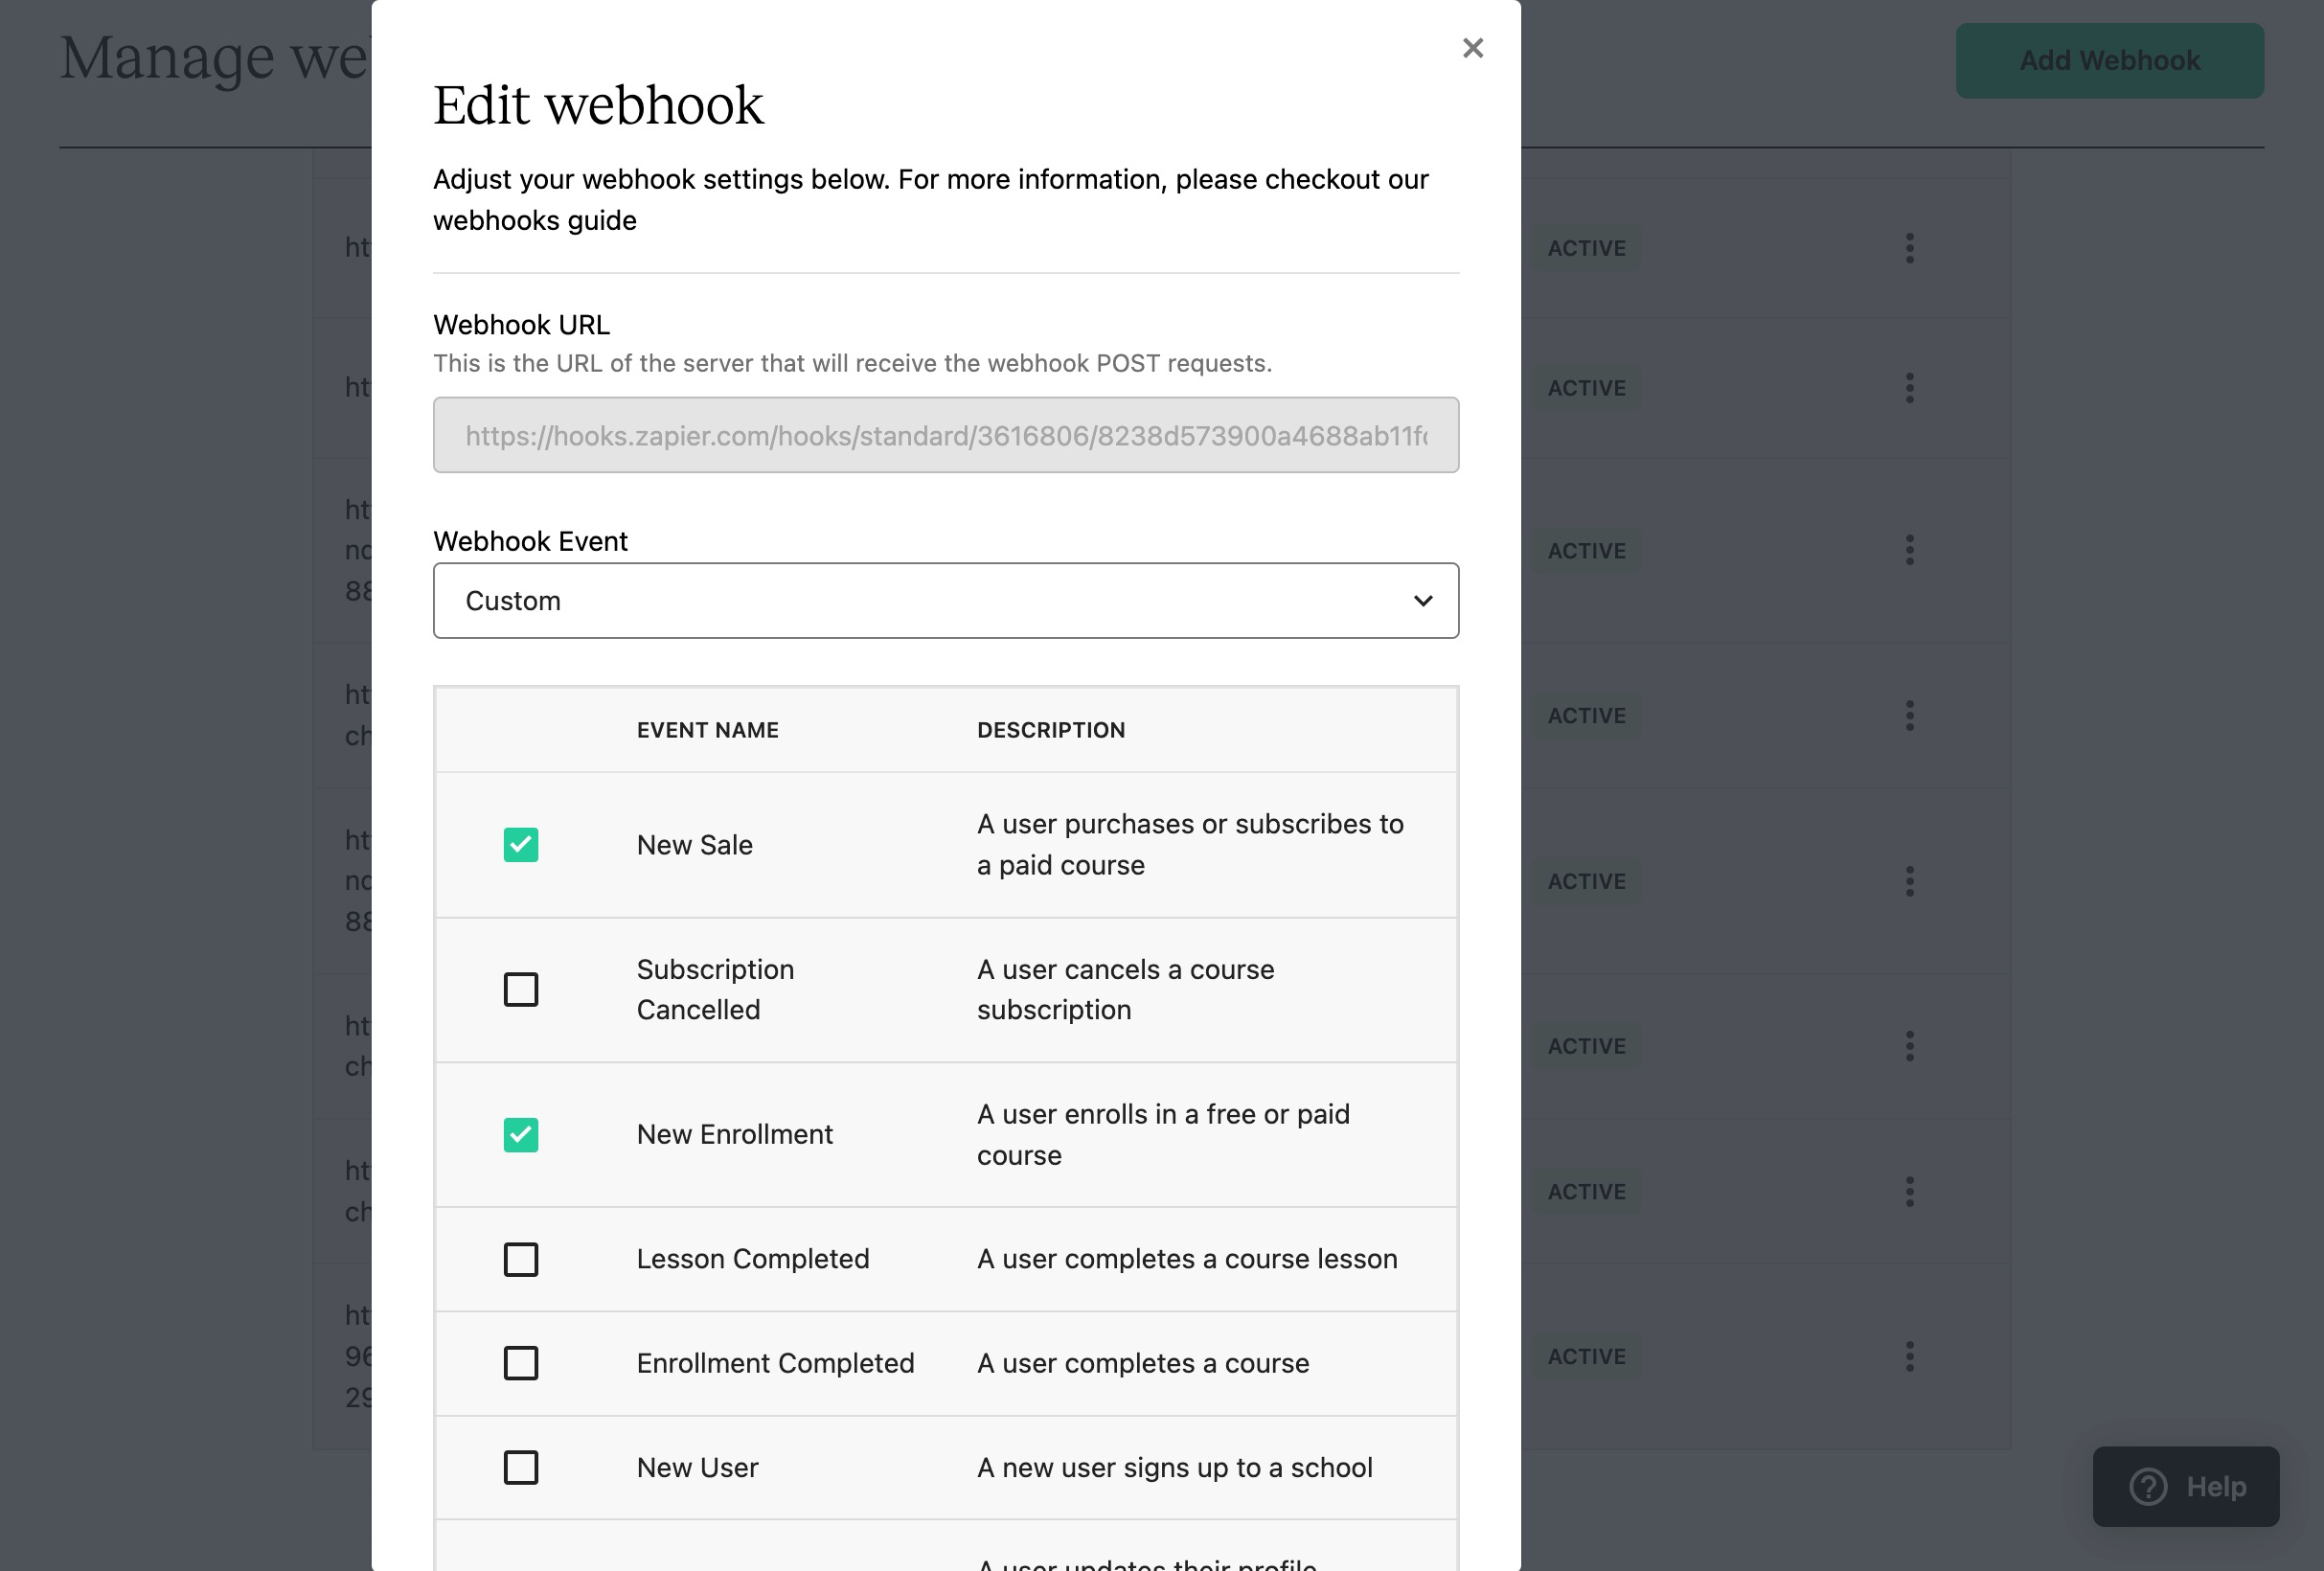Screen dimensions: 2324x1571
Task: Click the 'New Sale' event name
Action: pos(694,845)
